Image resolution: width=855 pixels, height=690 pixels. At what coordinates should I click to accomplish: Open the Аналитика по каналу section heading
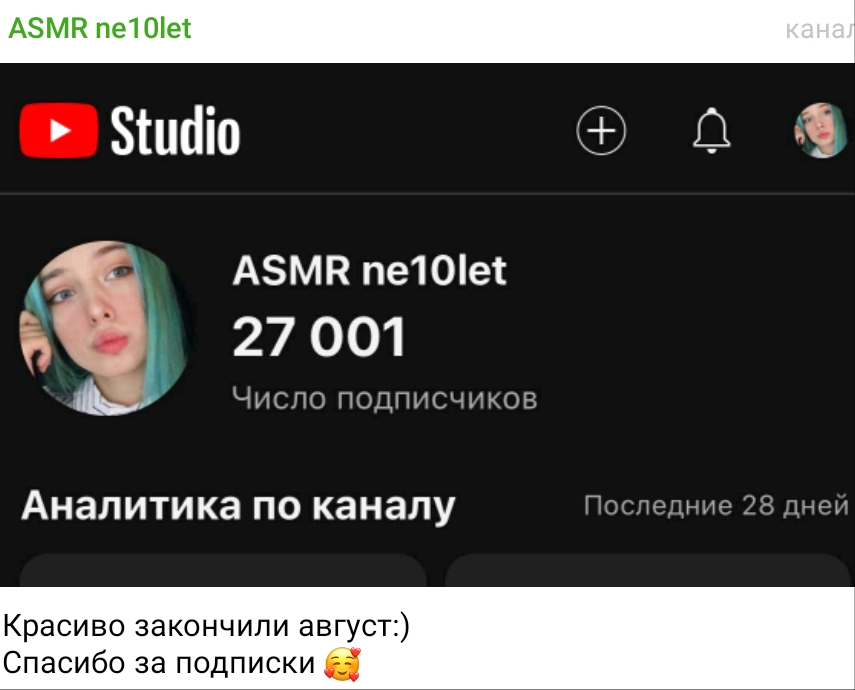pyautogui.click(x=238, y=506)
